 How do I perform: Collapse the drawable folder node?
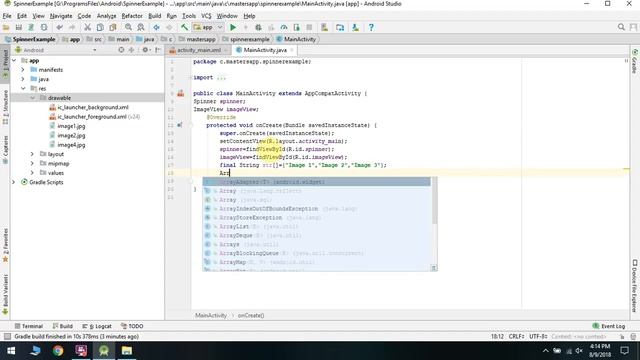(x=33, y=98)
